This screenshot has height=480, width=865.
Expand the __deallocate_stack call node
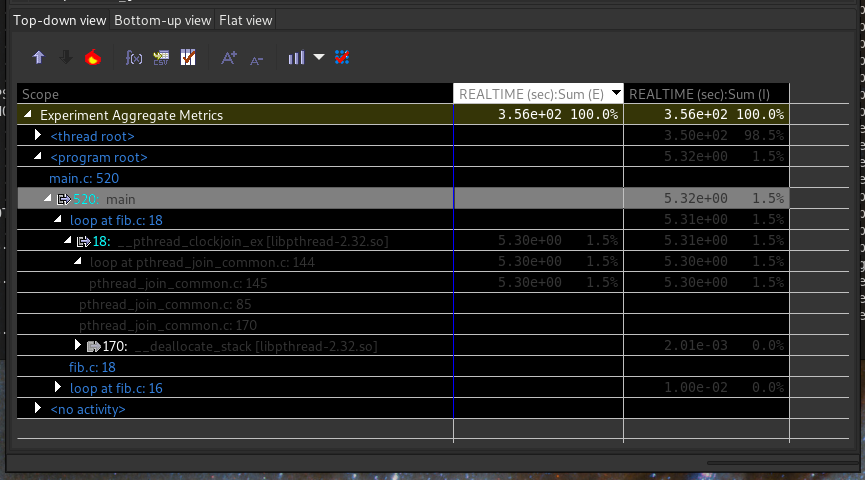coord(79,345)
